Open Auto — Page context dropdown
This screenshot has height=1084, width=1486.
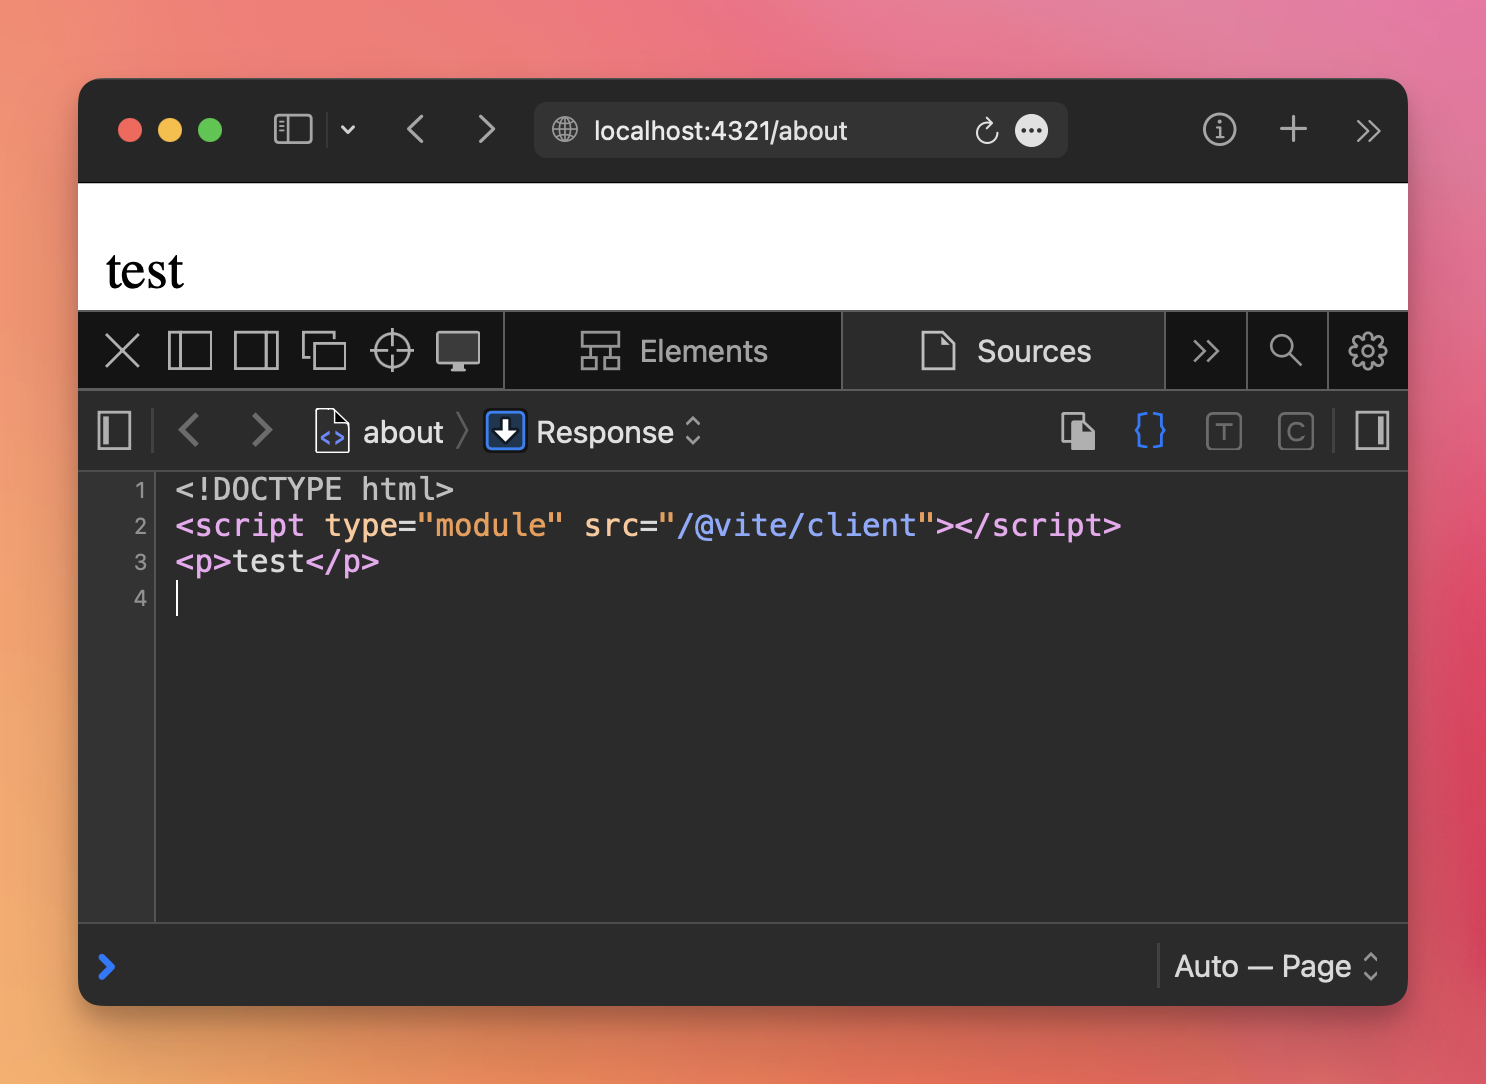1276,966
